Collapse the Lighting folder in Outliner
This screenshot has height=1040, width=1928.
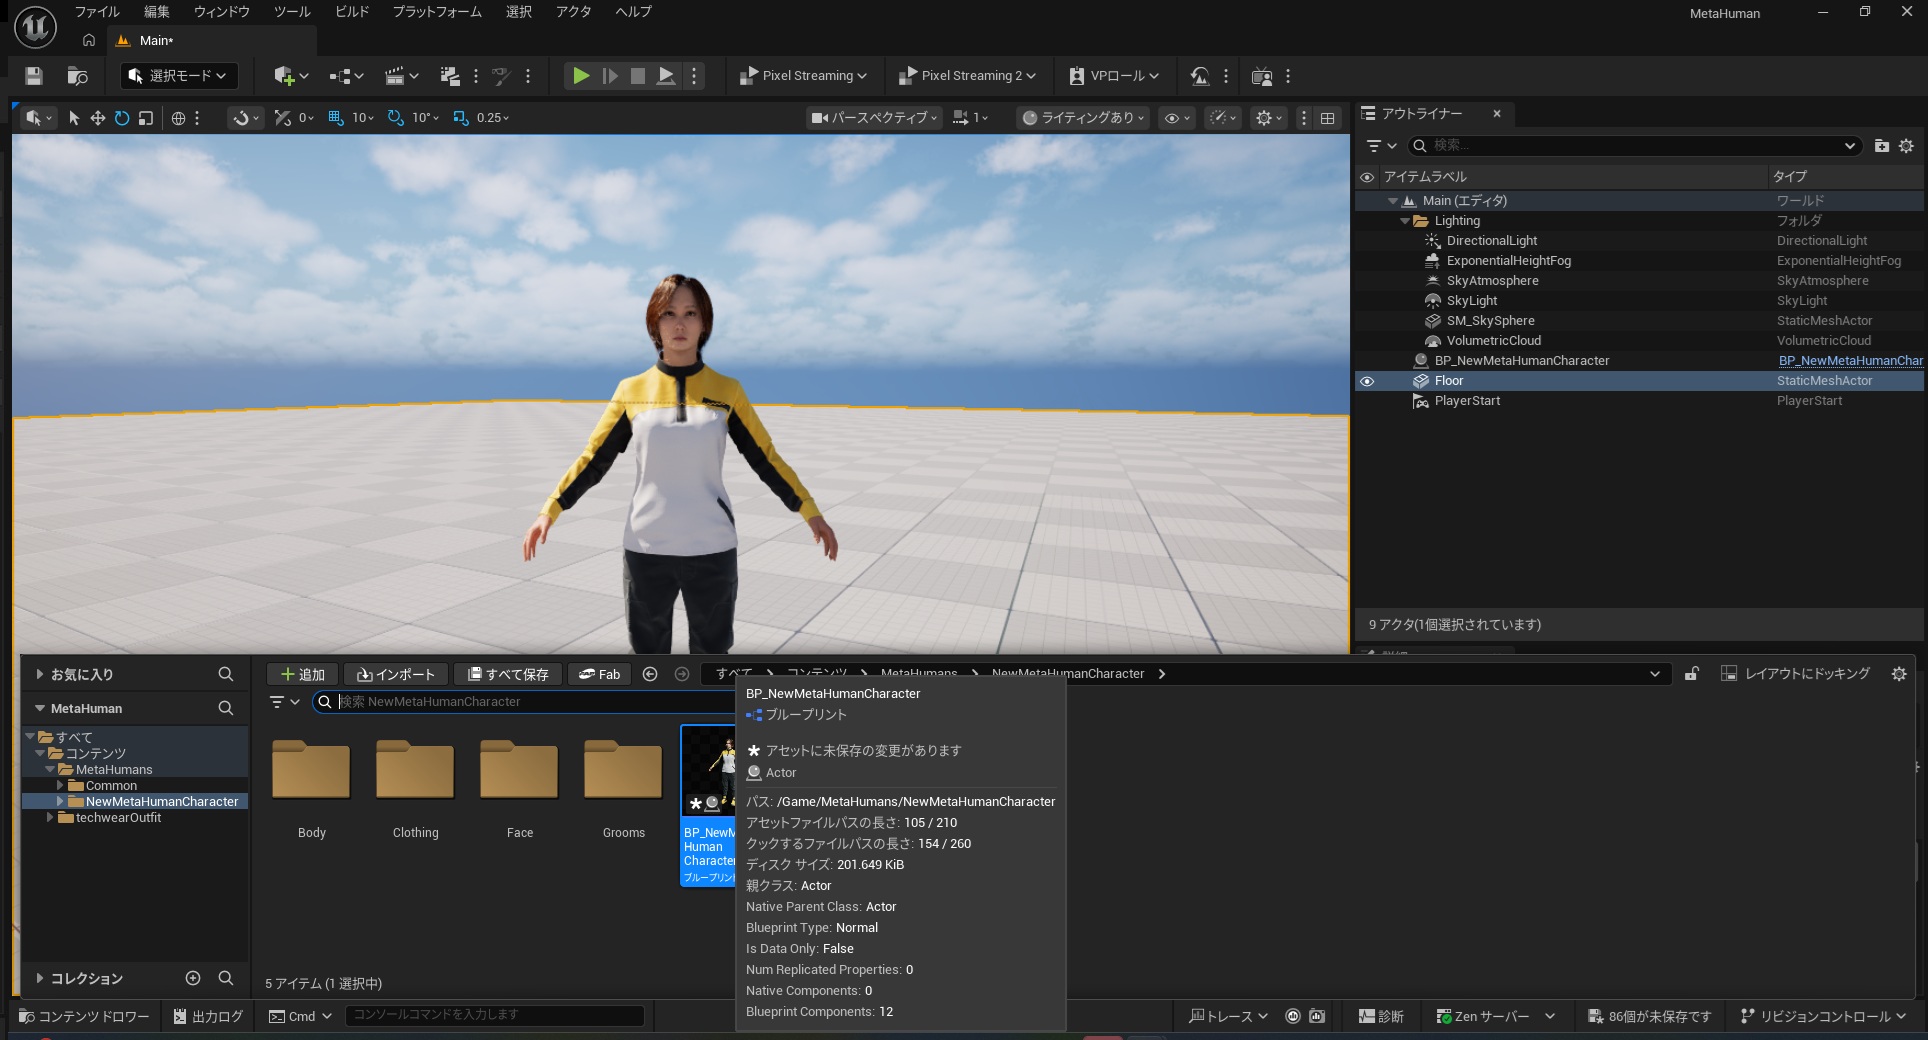coord(1405,221)
